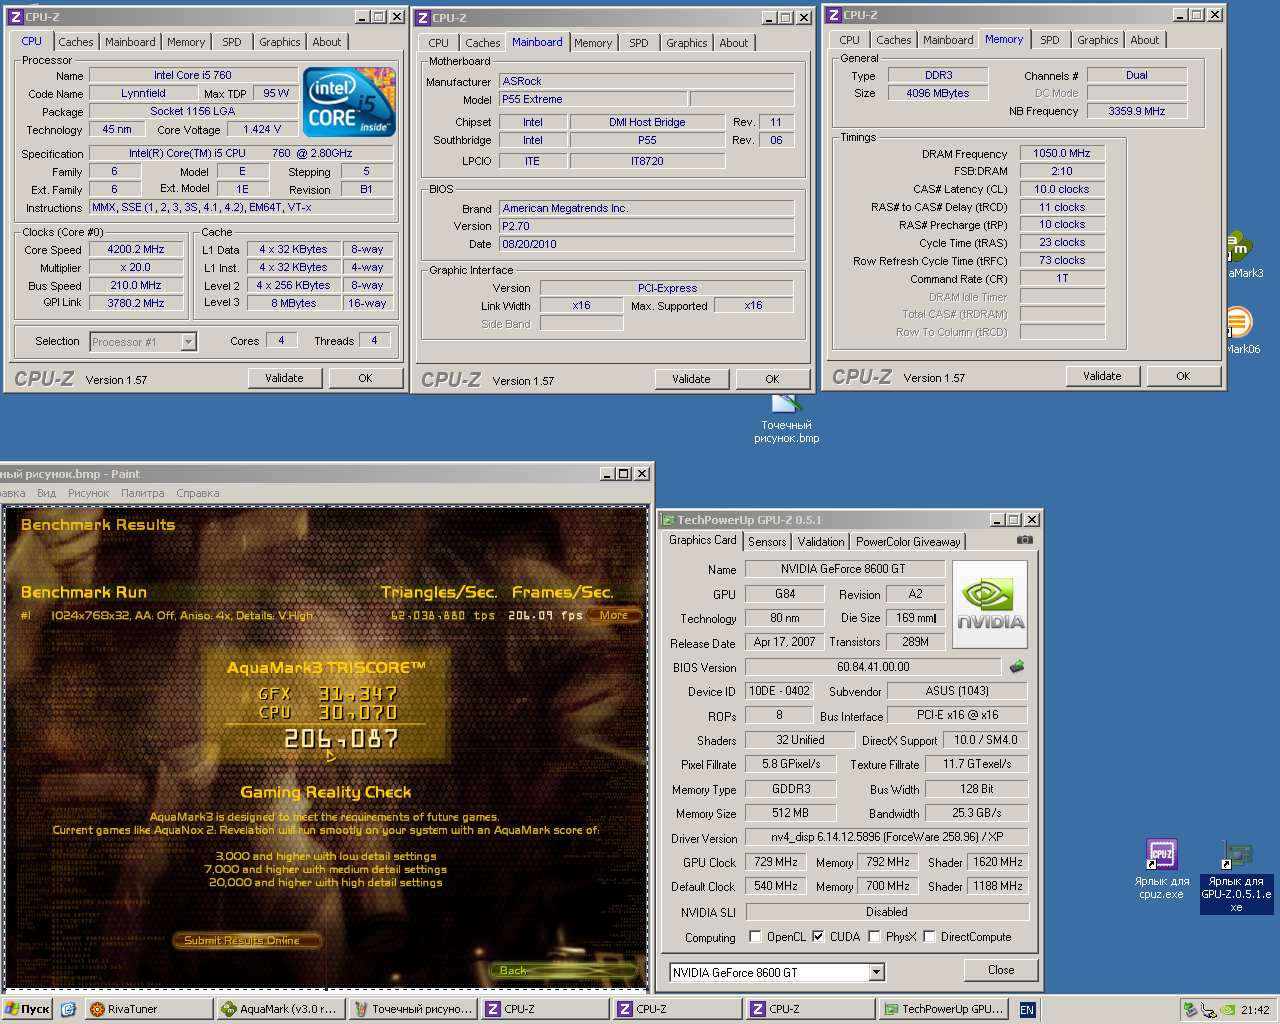The height and width of the screenshot is (1024, 1280).
Task: Open the GPU-Z.0.5.1.exe desktop shortcut
Action: pos(1236,876)
